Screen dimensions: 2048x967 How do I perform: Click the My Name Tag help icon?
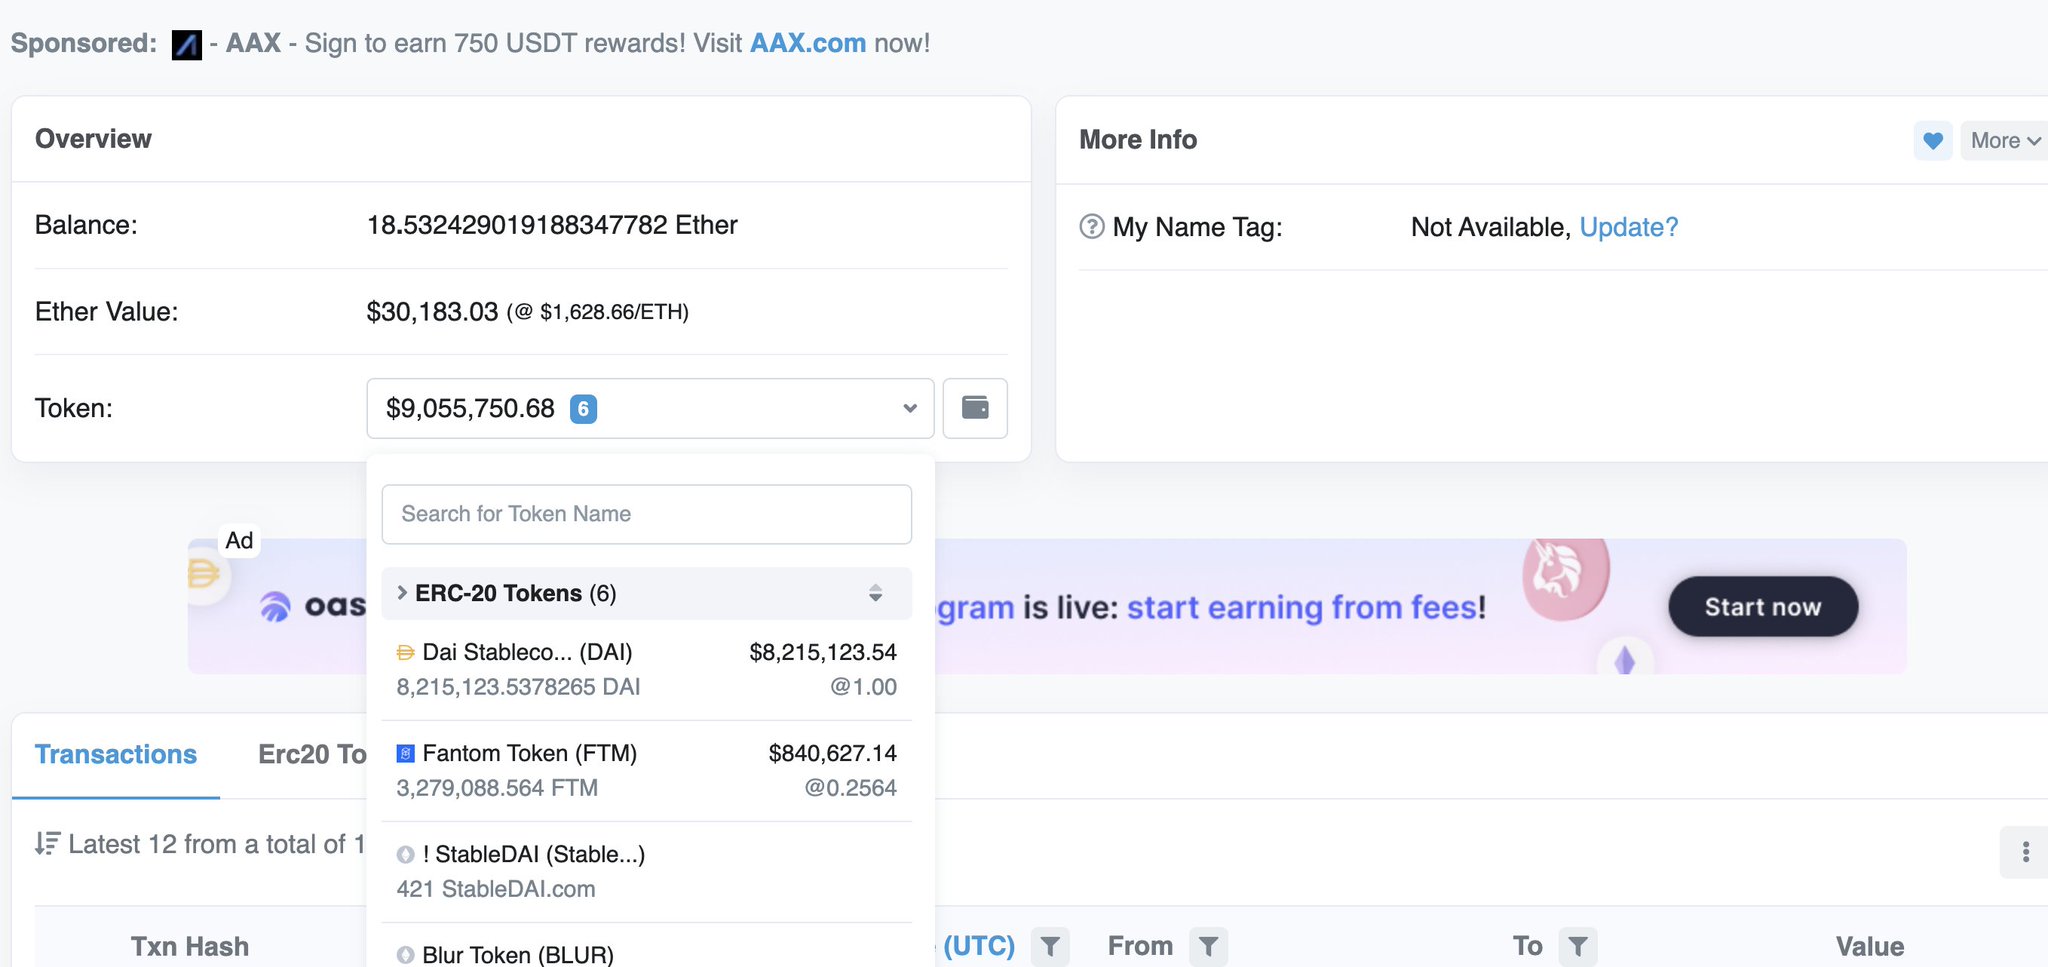tap(1092, 227)
